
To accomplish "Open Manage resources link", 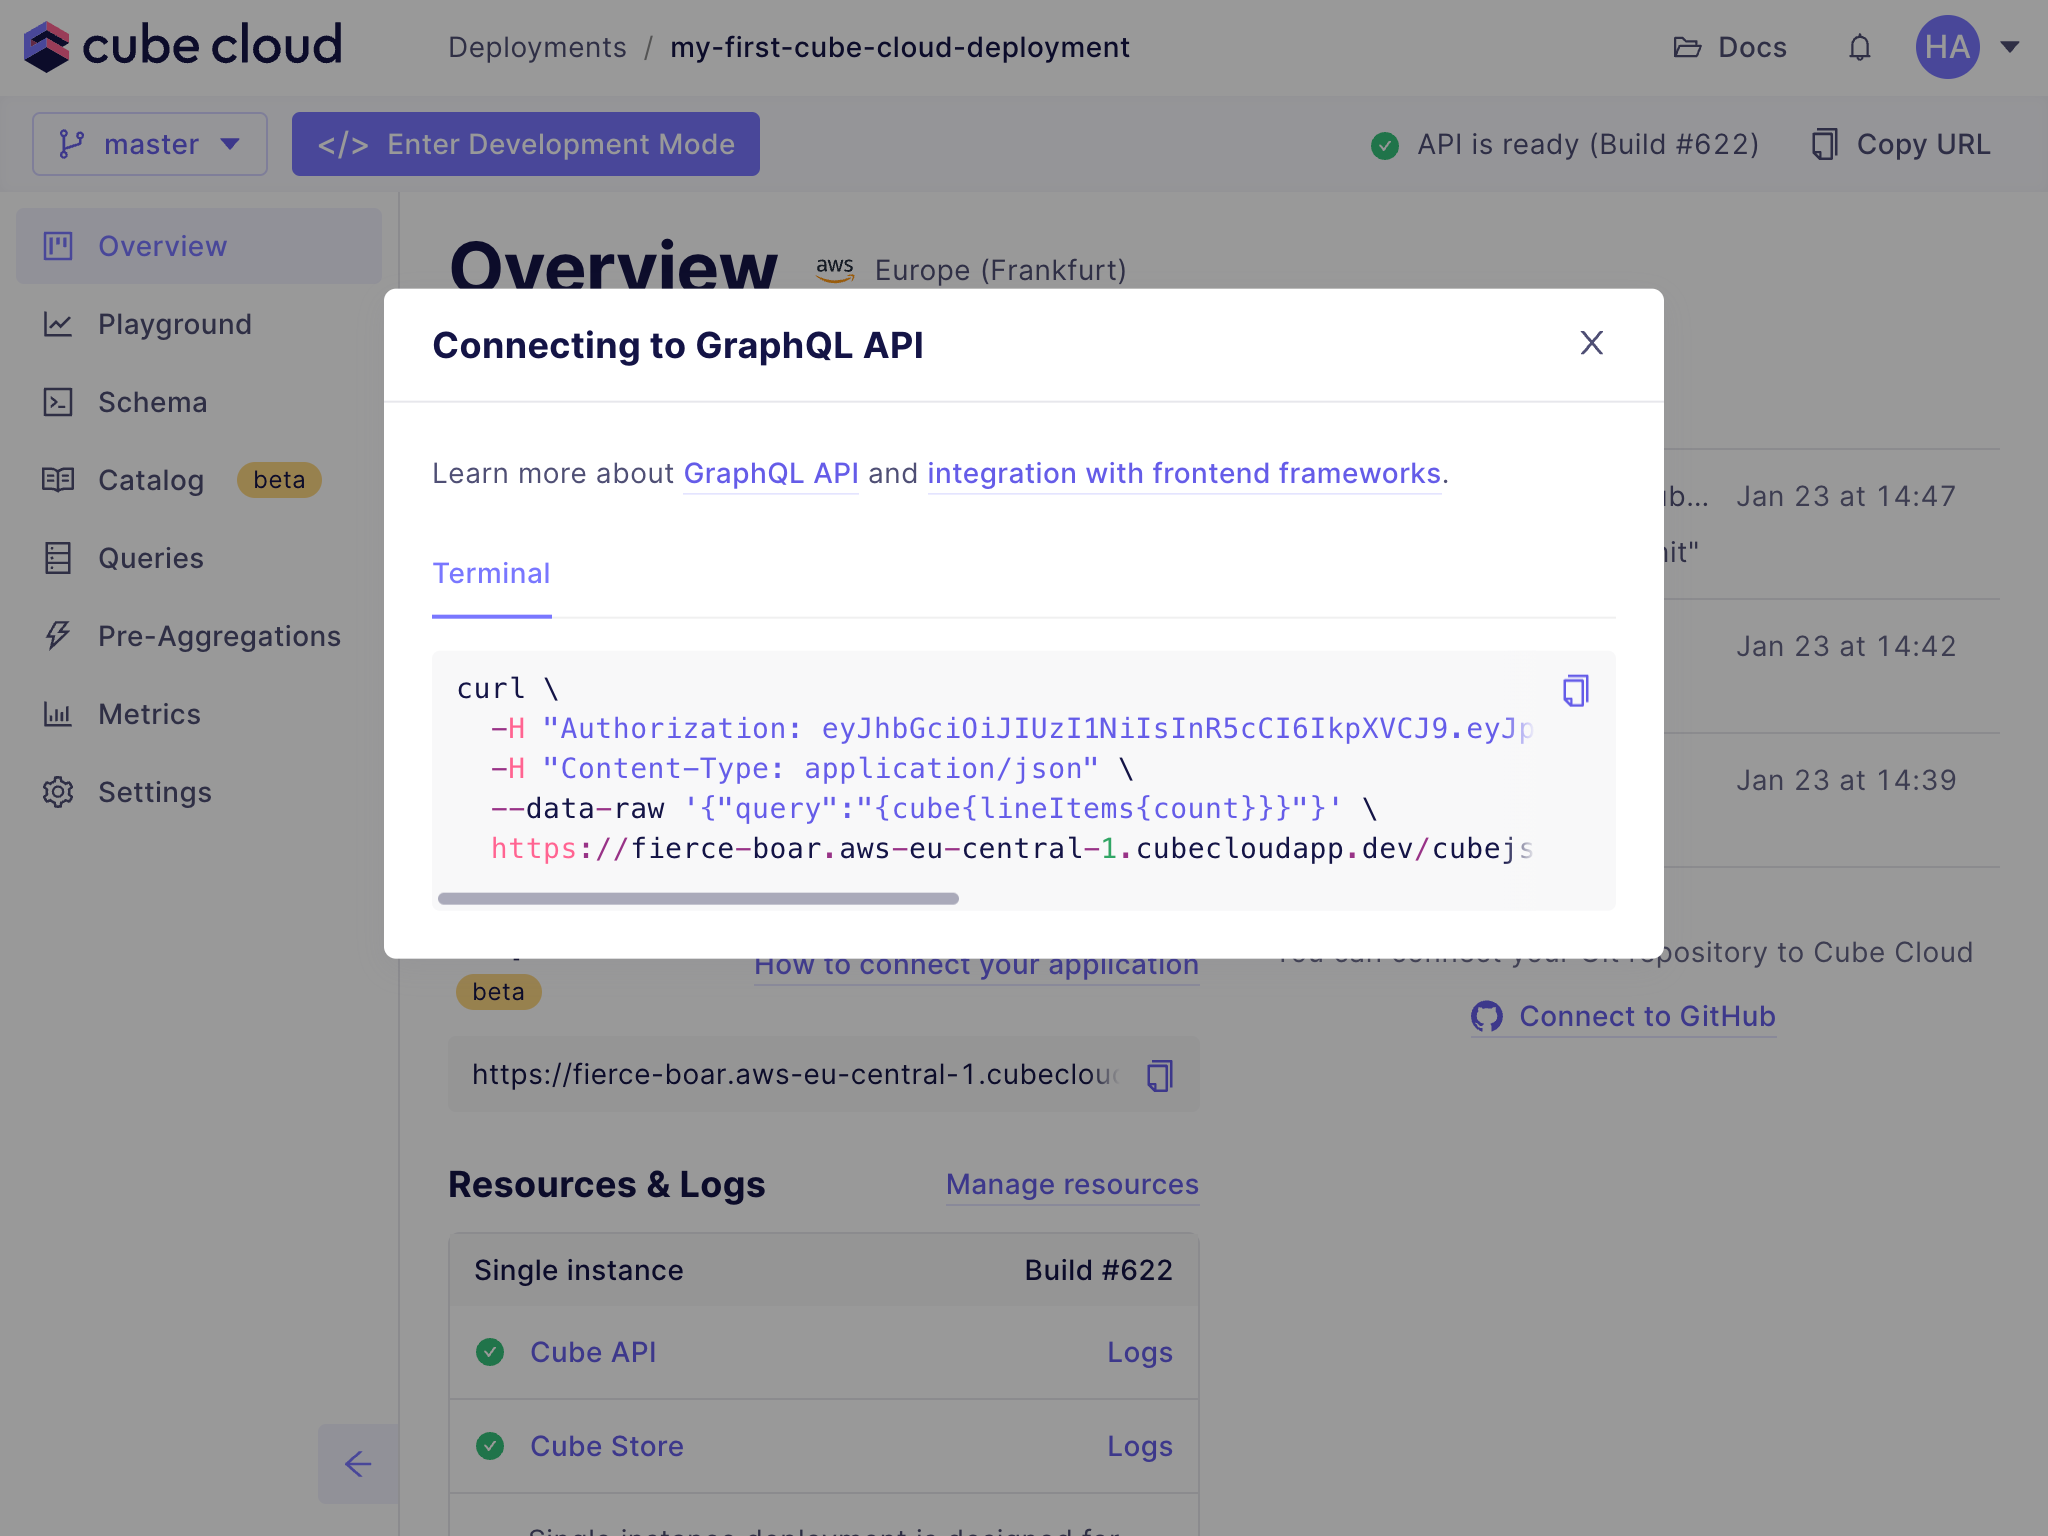I will (1072, 1184).
